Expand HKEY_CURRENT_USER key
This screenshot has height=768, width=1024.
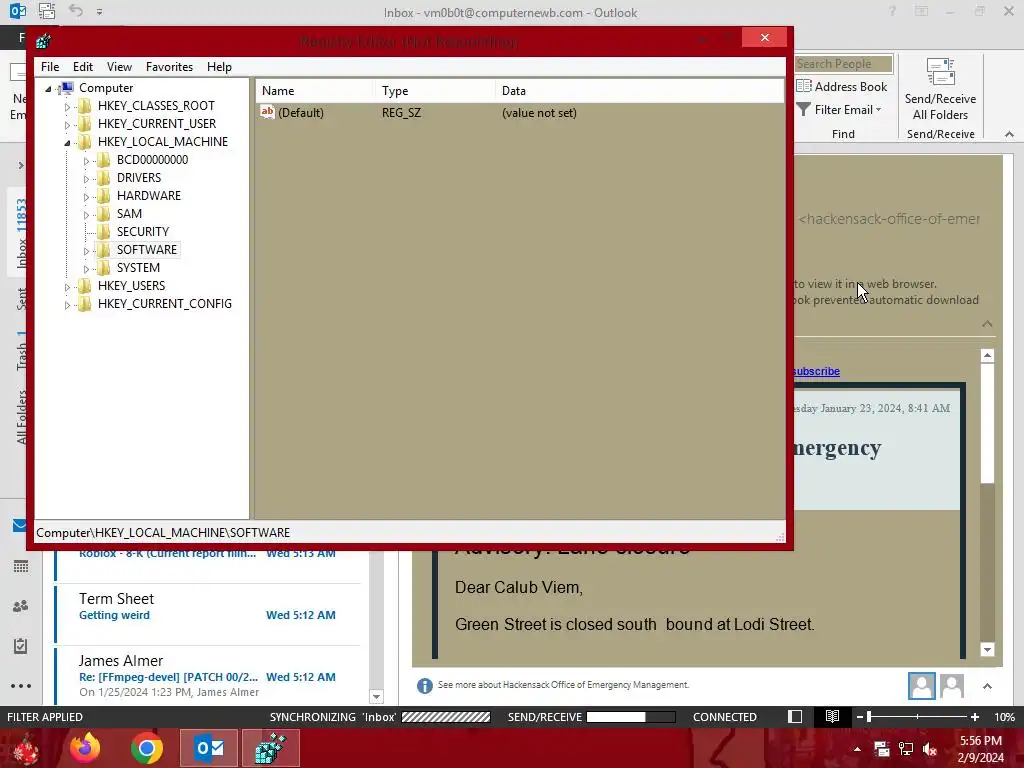click(x=67, y=124)
